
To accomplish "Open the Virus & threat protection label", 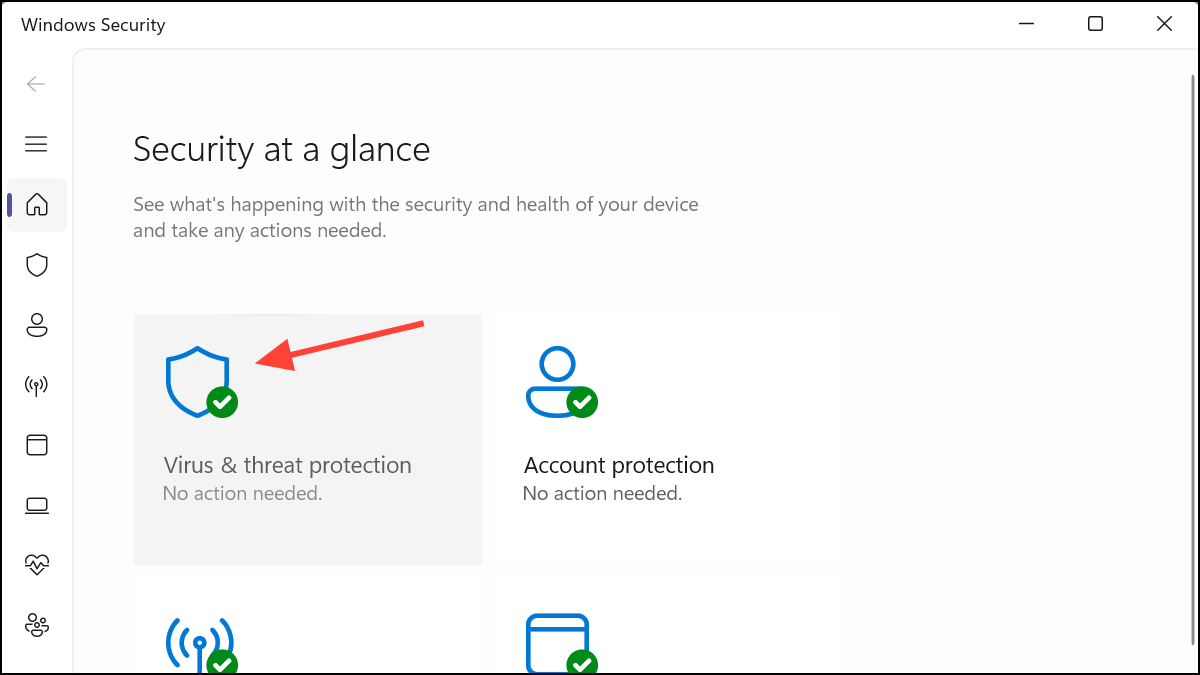I will point(288,465).
